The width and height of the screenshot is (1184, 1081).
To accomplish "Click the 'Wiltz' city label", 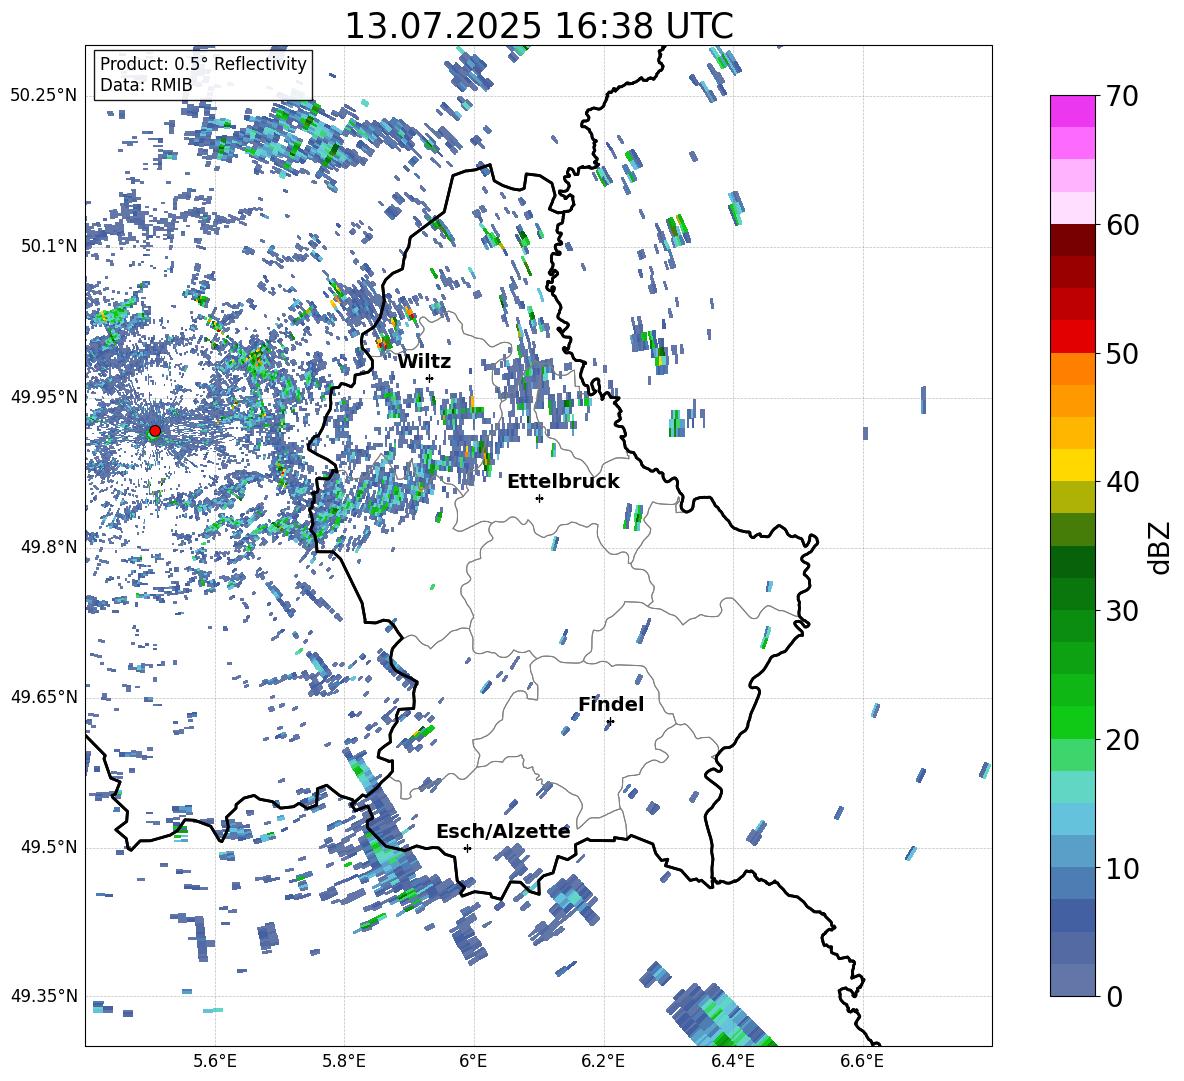I will click(x=424, y=361).
